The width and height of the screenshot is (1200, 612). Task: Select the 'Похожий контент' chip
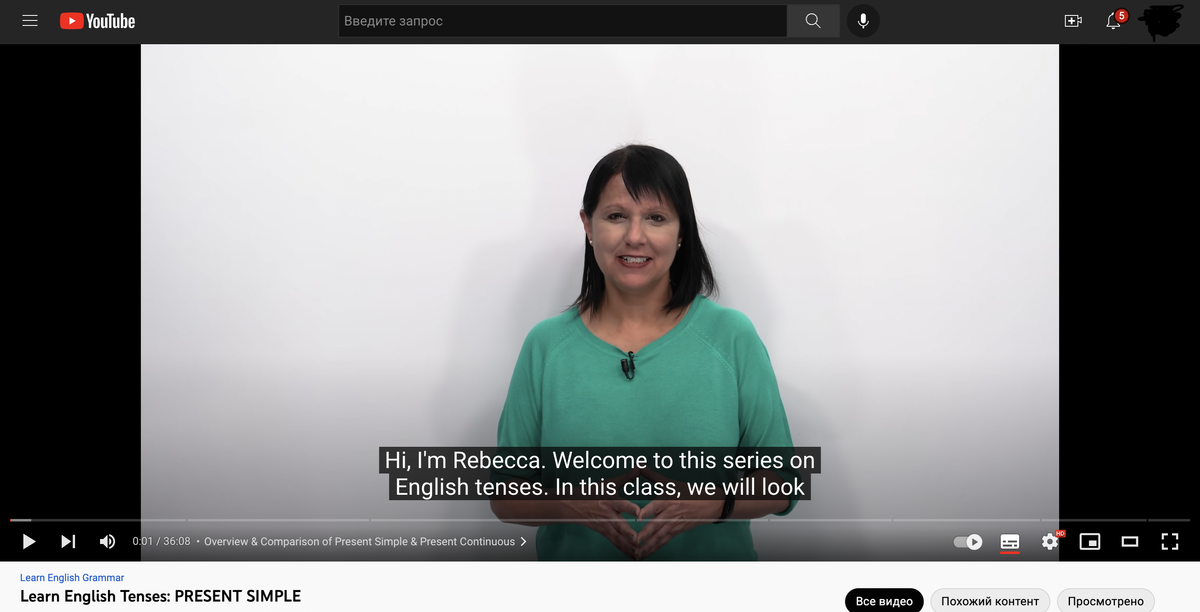pyautogui.click(x=990, y=601)
